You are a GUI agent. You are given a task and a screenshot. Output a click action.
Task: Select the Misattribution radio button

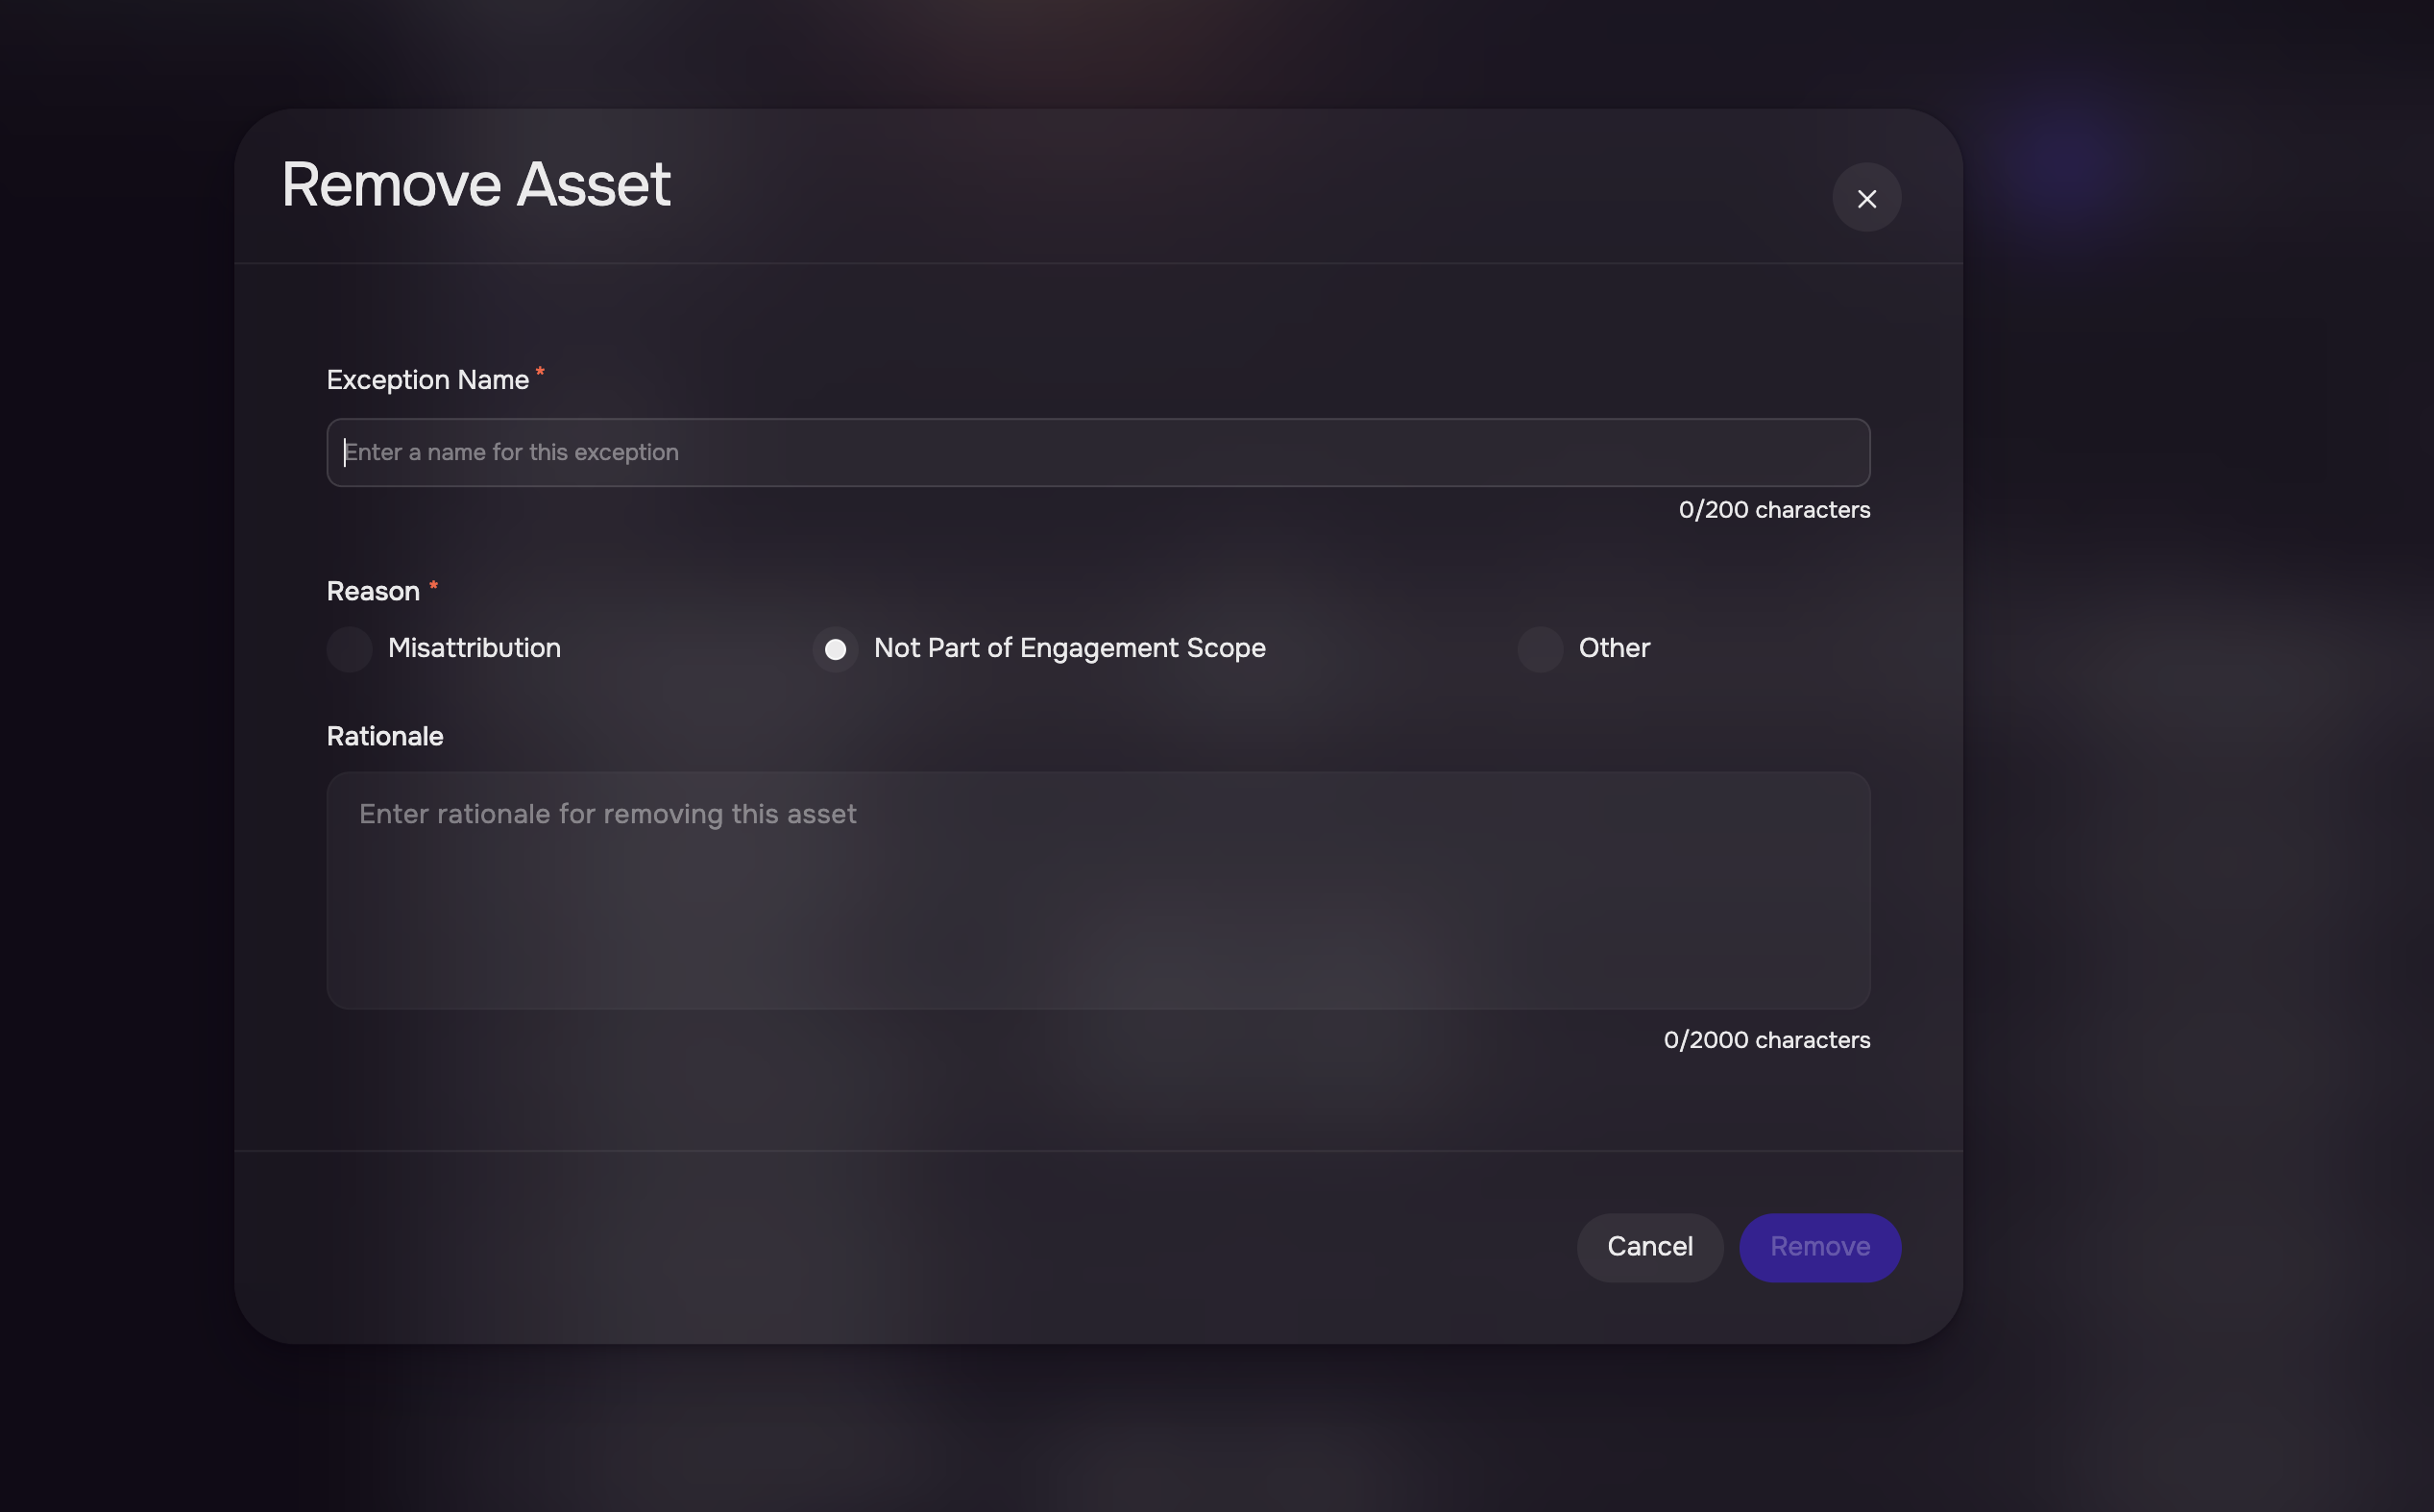[x=349, y=649]
